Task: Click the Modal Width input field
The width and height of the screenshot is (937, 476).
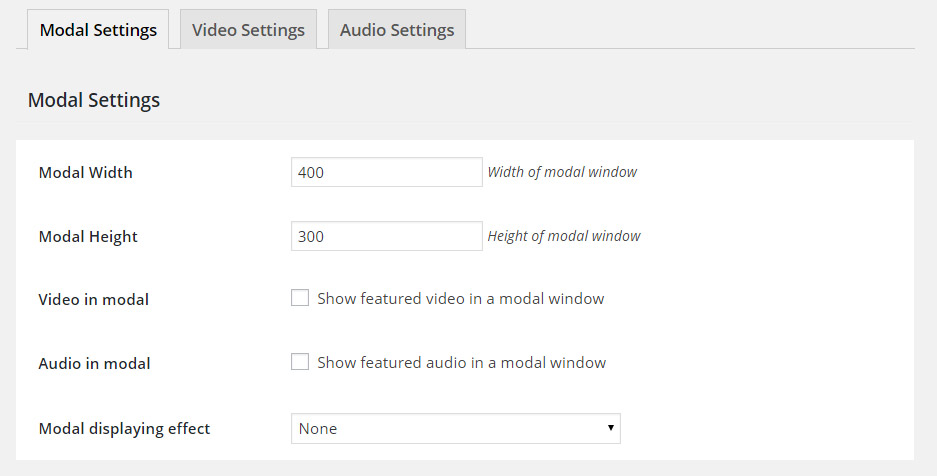Action: tap(386, 172)
